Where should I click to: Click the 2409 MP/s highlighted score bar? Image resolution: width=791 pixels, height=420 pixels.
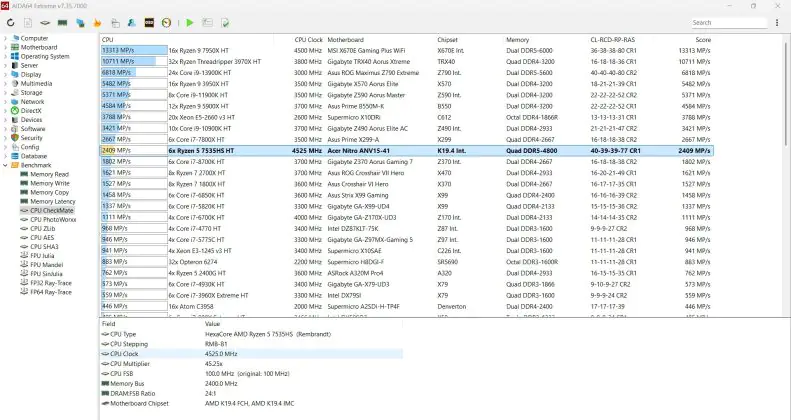pyautogui.click(x=134, y=150)
